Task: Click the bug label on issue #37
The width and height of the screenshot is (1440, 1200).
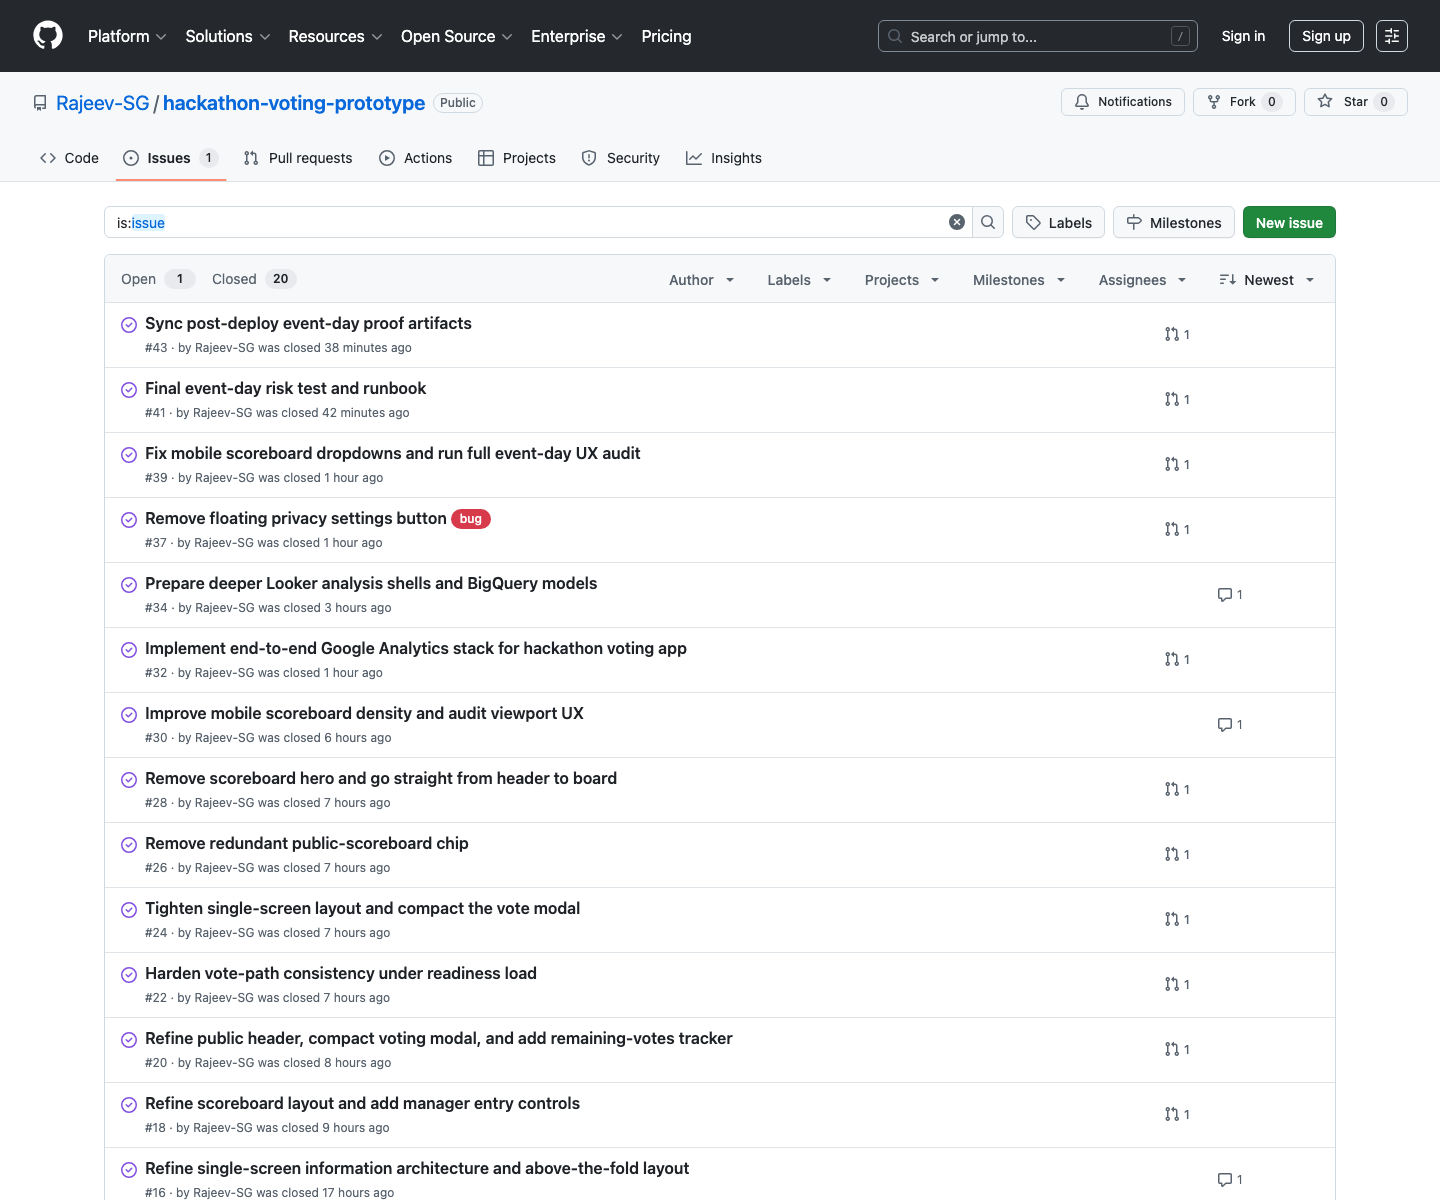Action: (x=470, y=519)
